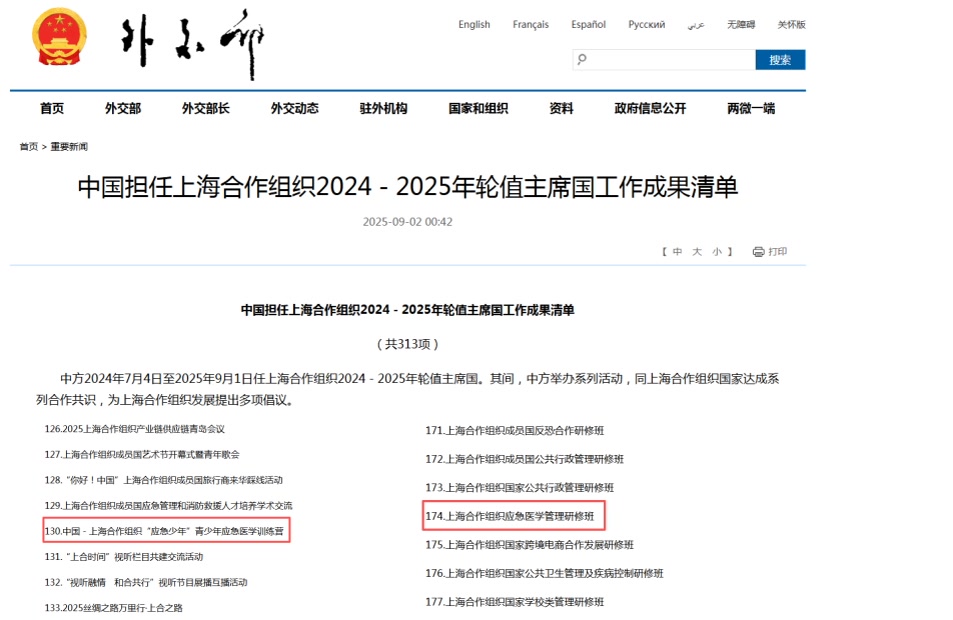Open the 驻外机构 navigation menu
This screenshot has height=620, width=953.
[383, 109]
